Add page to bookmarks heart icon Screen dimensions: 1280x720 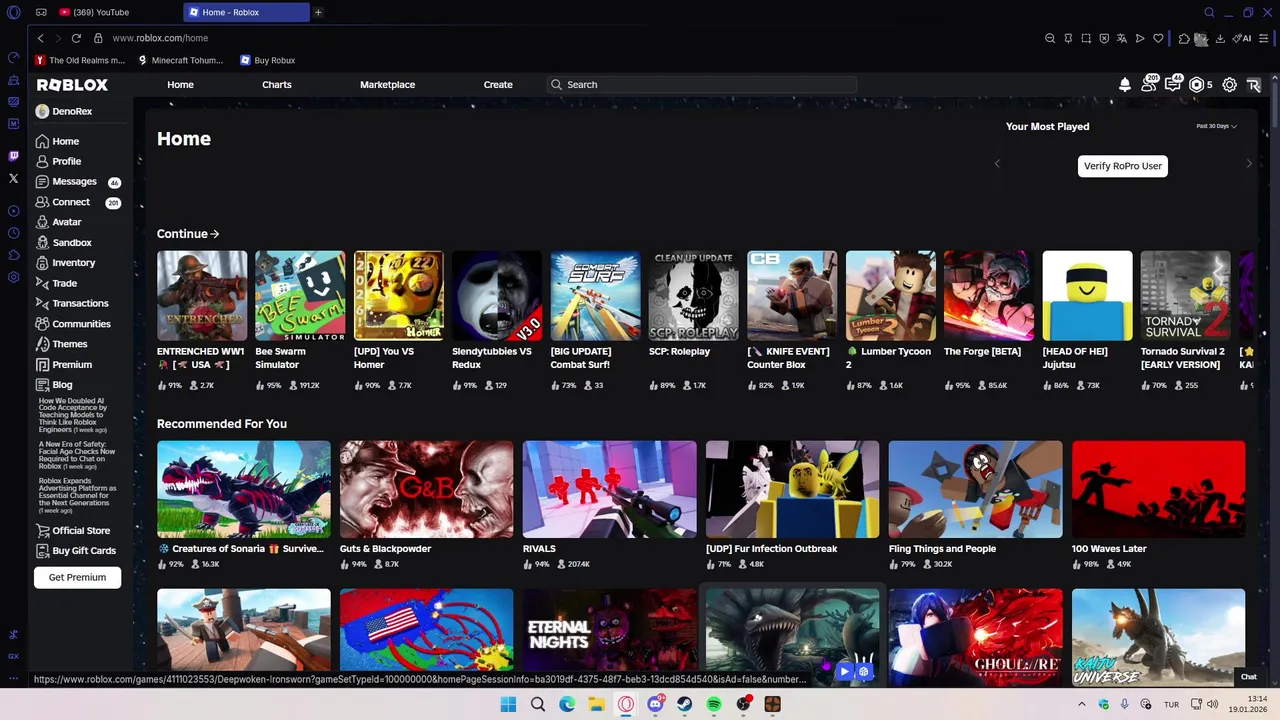point(1158,38)
